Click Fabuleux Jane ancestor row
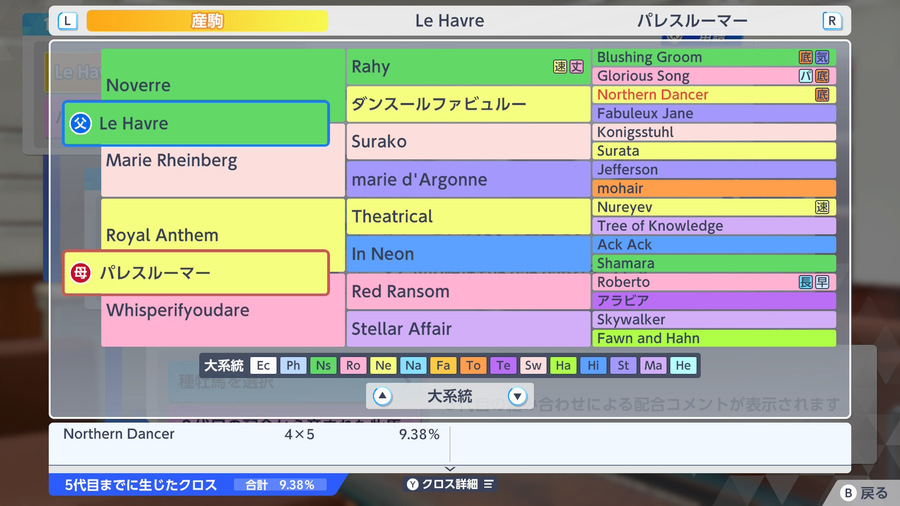This screenshot has width=900, height=506. [x=714, y=114]
